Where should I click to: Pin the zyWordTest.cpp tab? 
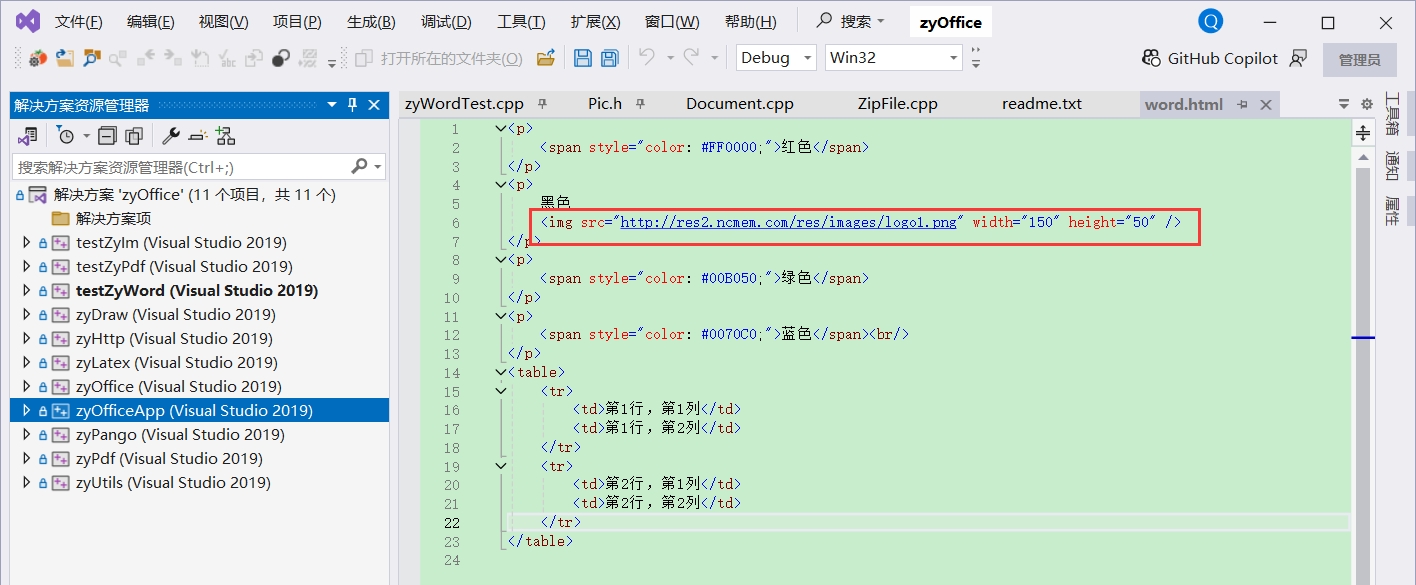coord(543,104)
